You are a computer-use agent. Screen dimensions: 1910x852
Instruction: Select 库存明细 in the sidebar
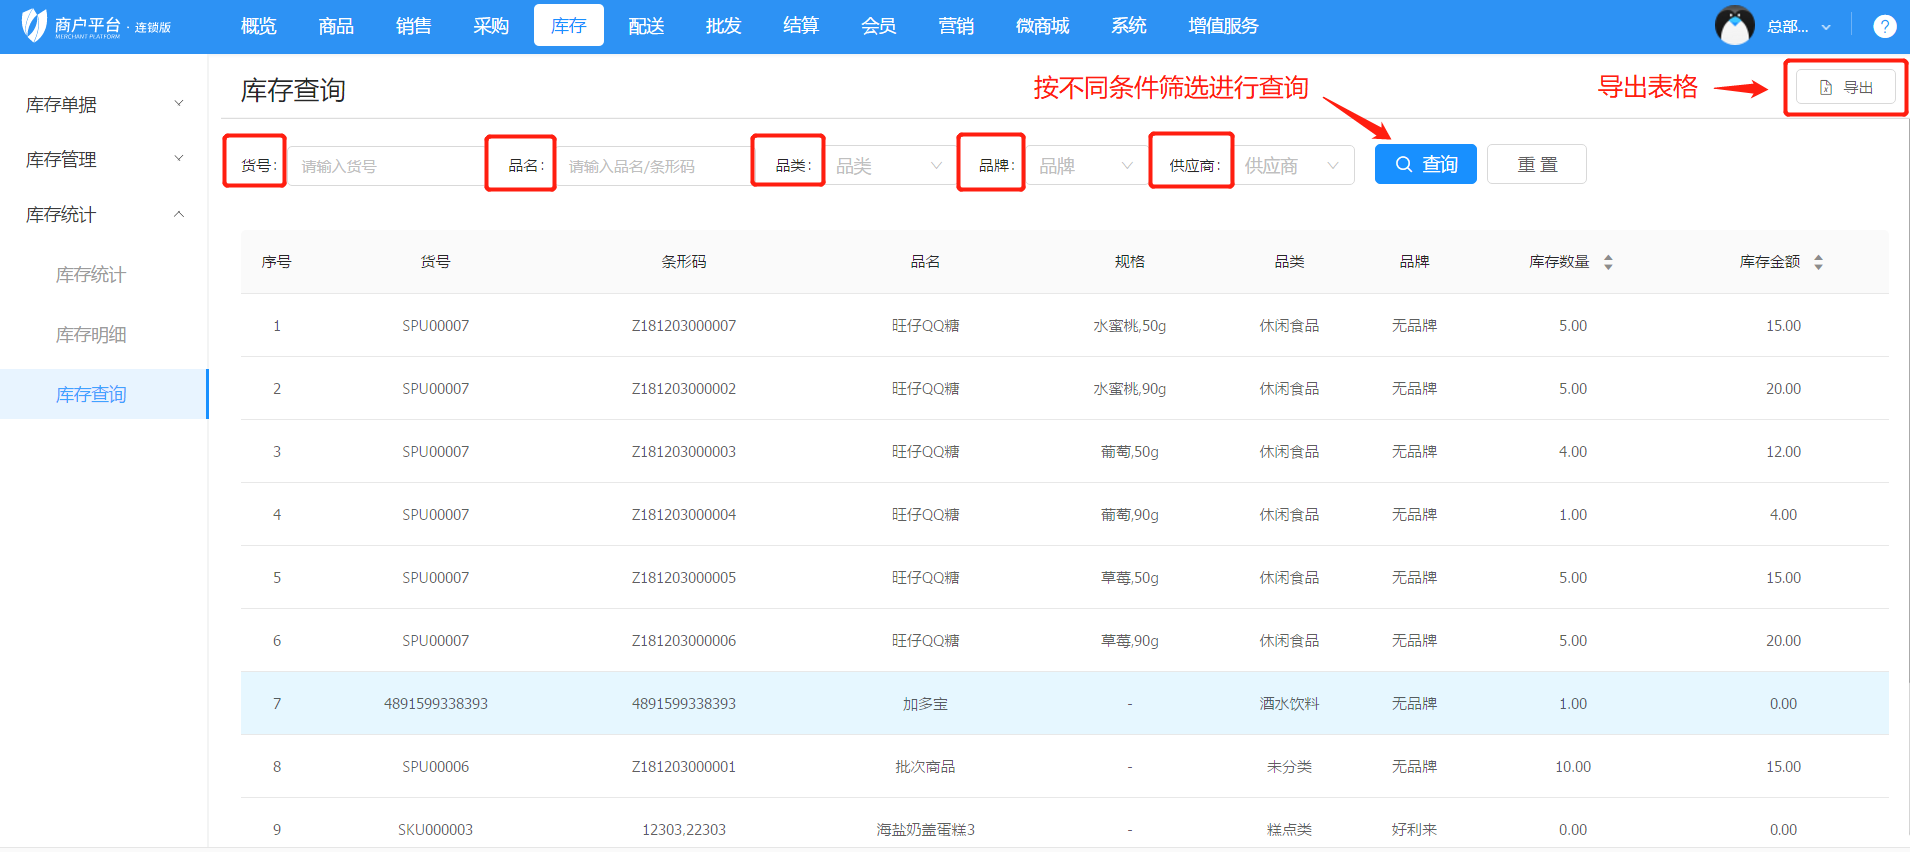click(x=91, y=335)
